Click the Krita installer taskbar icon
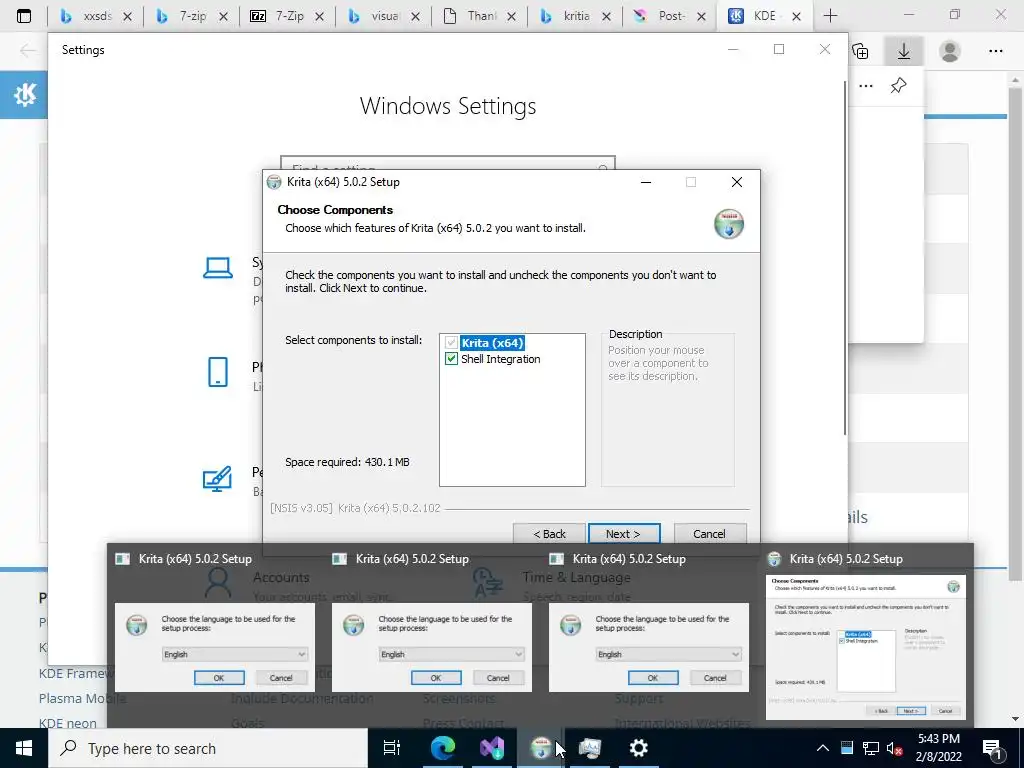The image size is (1024, 768). coord(541,748)
